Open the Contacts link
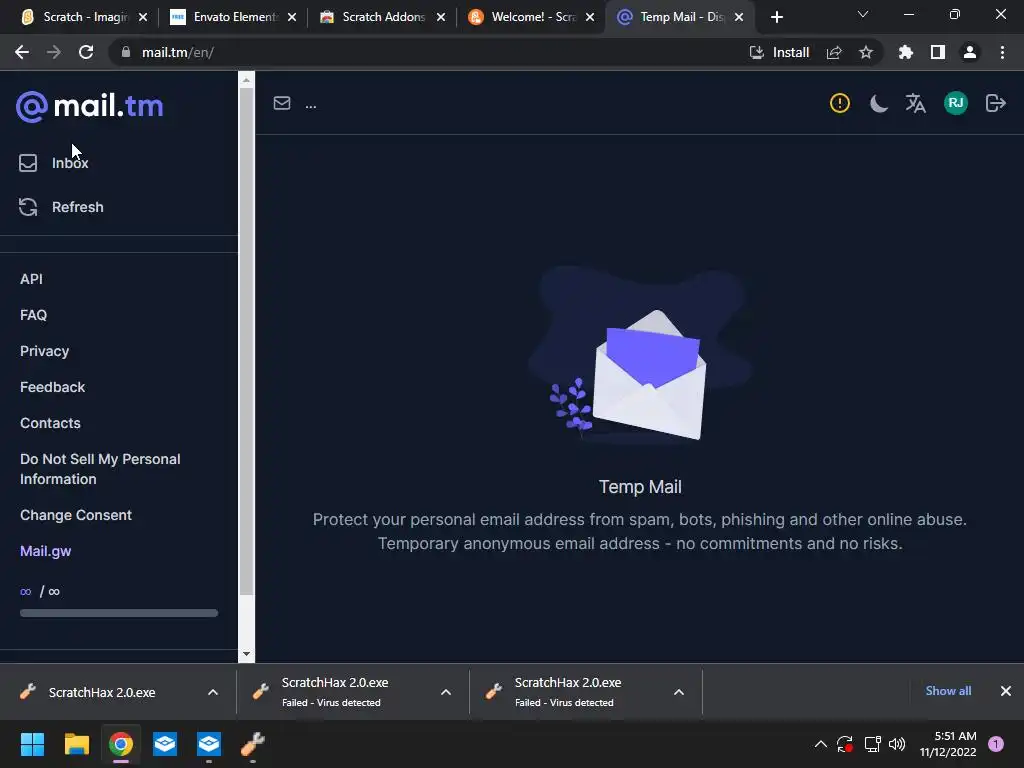 coord(50,423)
